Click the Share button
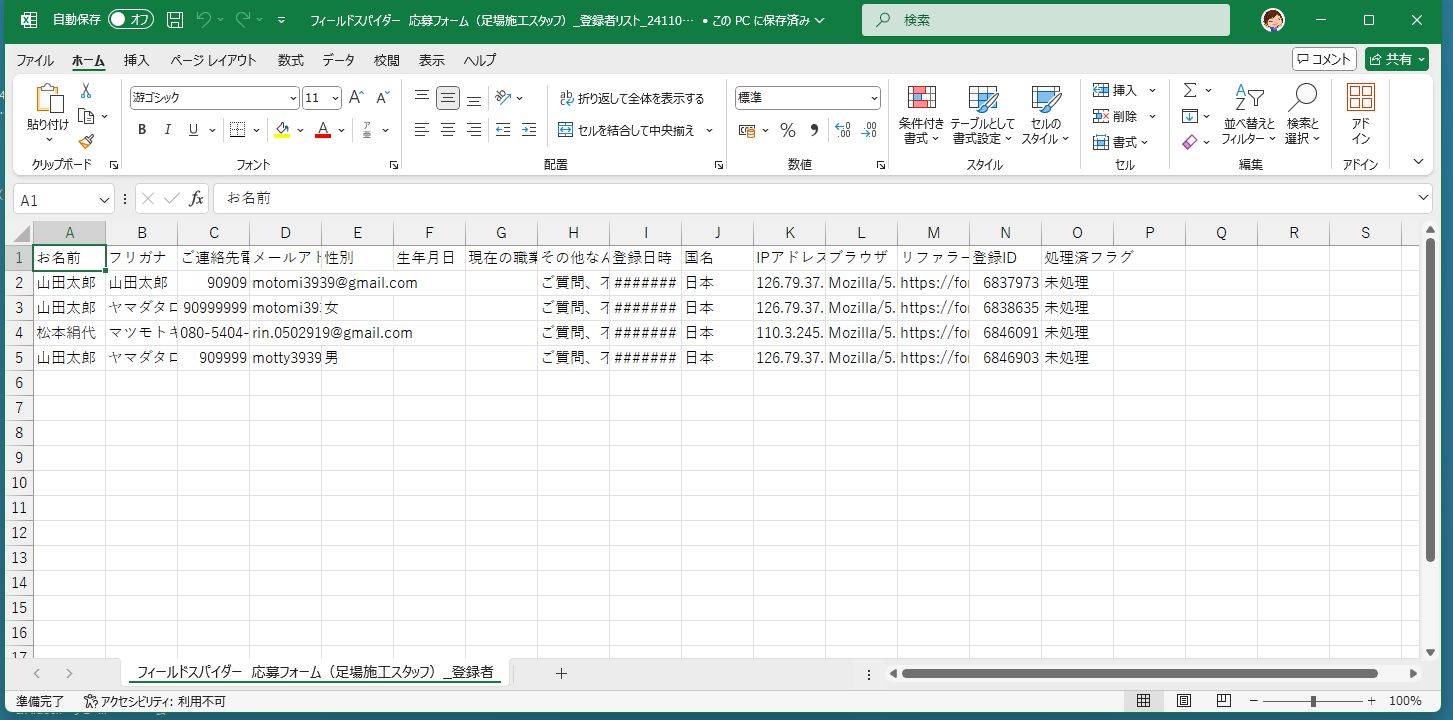Screen dimensions: 1453x720 coord(1396,59)
